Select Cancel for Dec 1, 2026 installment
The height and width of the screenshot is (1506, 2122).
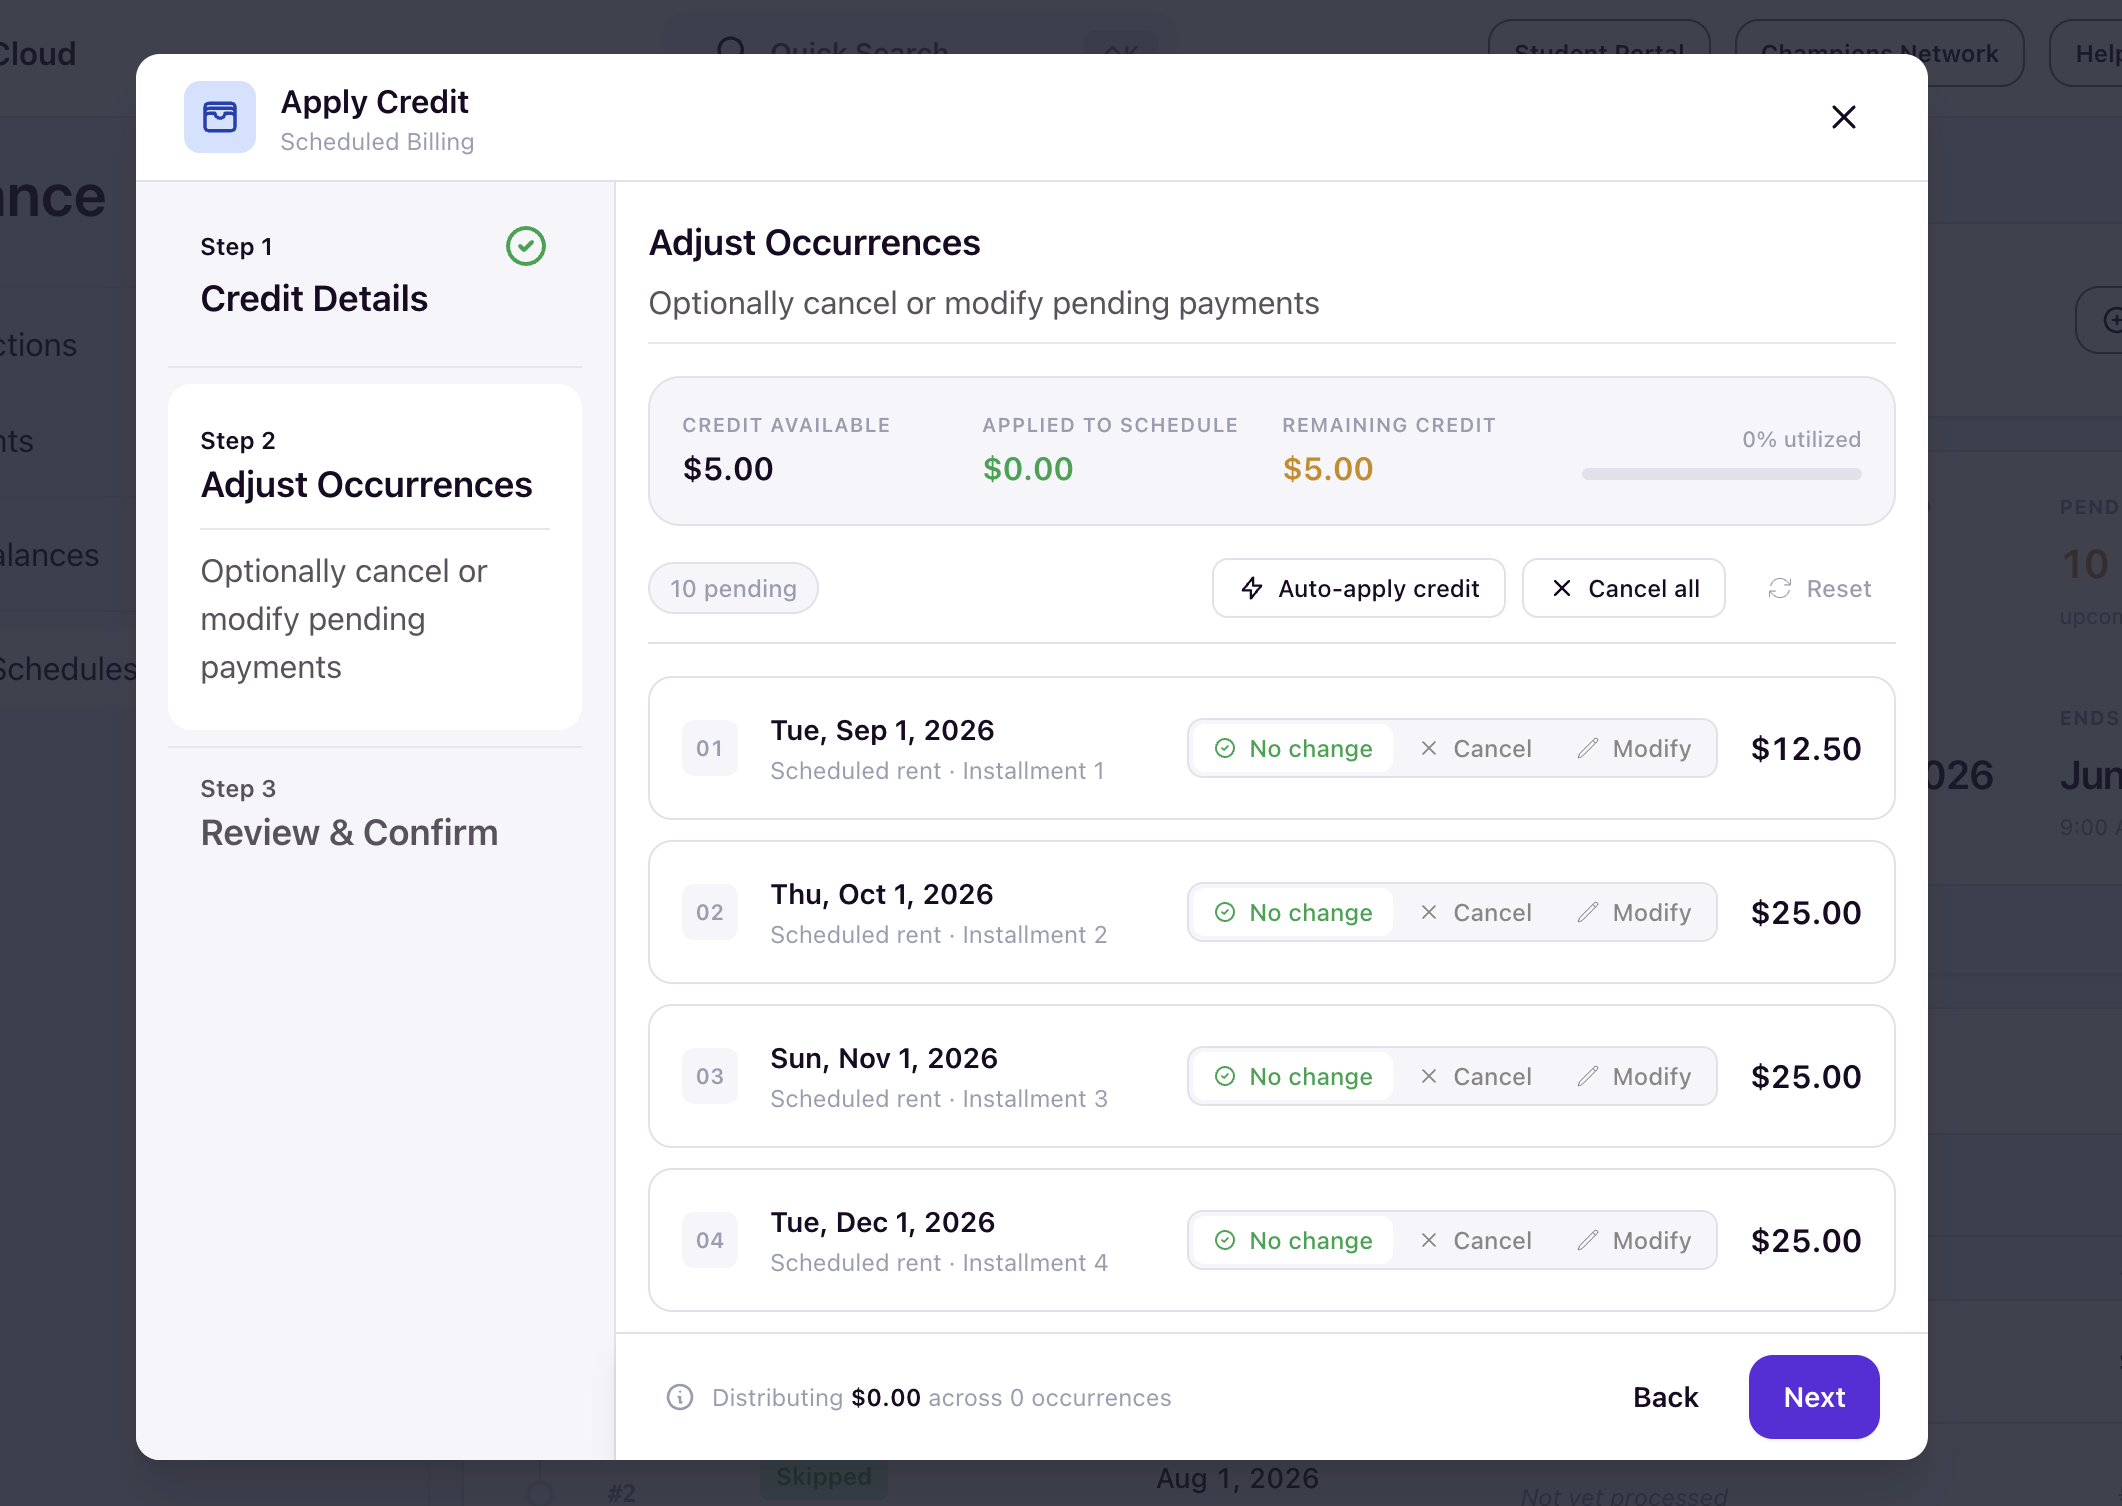[1475, 1240]
